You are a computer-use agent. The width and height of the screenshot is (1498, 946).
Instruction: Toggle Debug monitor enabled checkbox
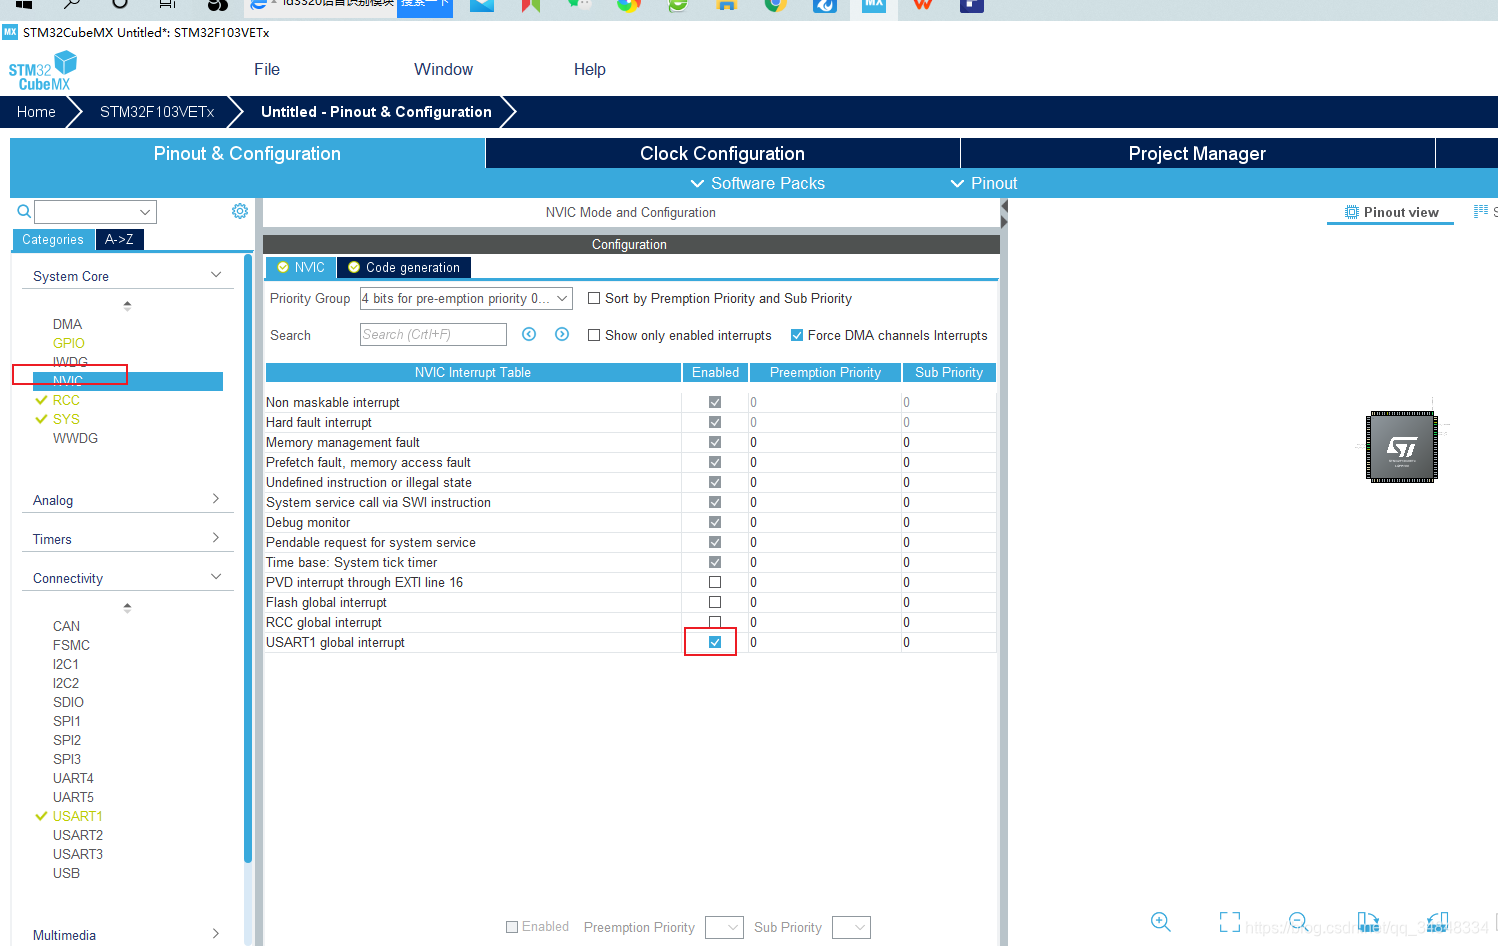coord(715,522)
